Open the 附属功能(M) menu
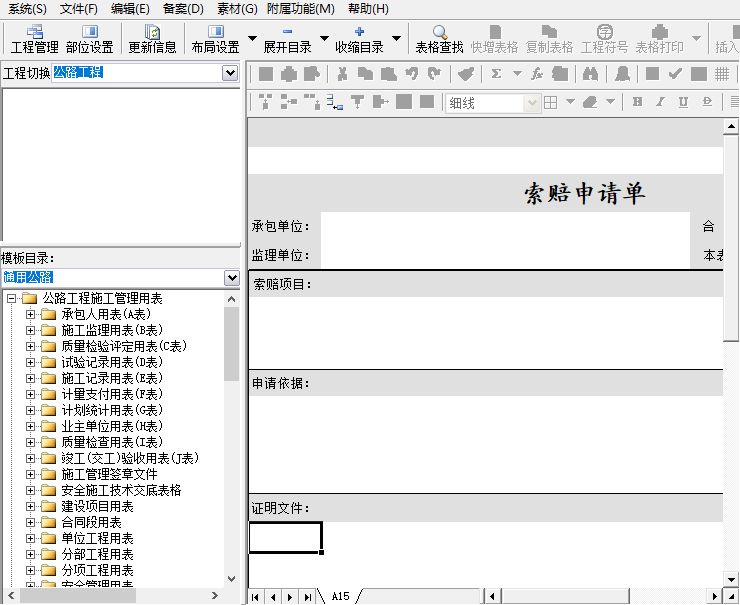The width and height of the screenshot is (740, 605). click(301, 9)
